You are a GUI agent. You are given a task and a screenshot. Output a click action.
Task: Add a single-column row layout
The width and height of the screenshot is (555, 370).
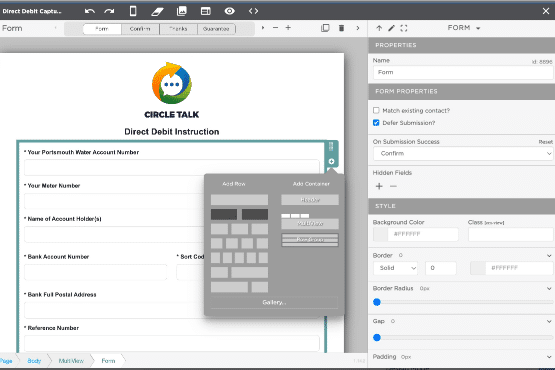point(239,200)
